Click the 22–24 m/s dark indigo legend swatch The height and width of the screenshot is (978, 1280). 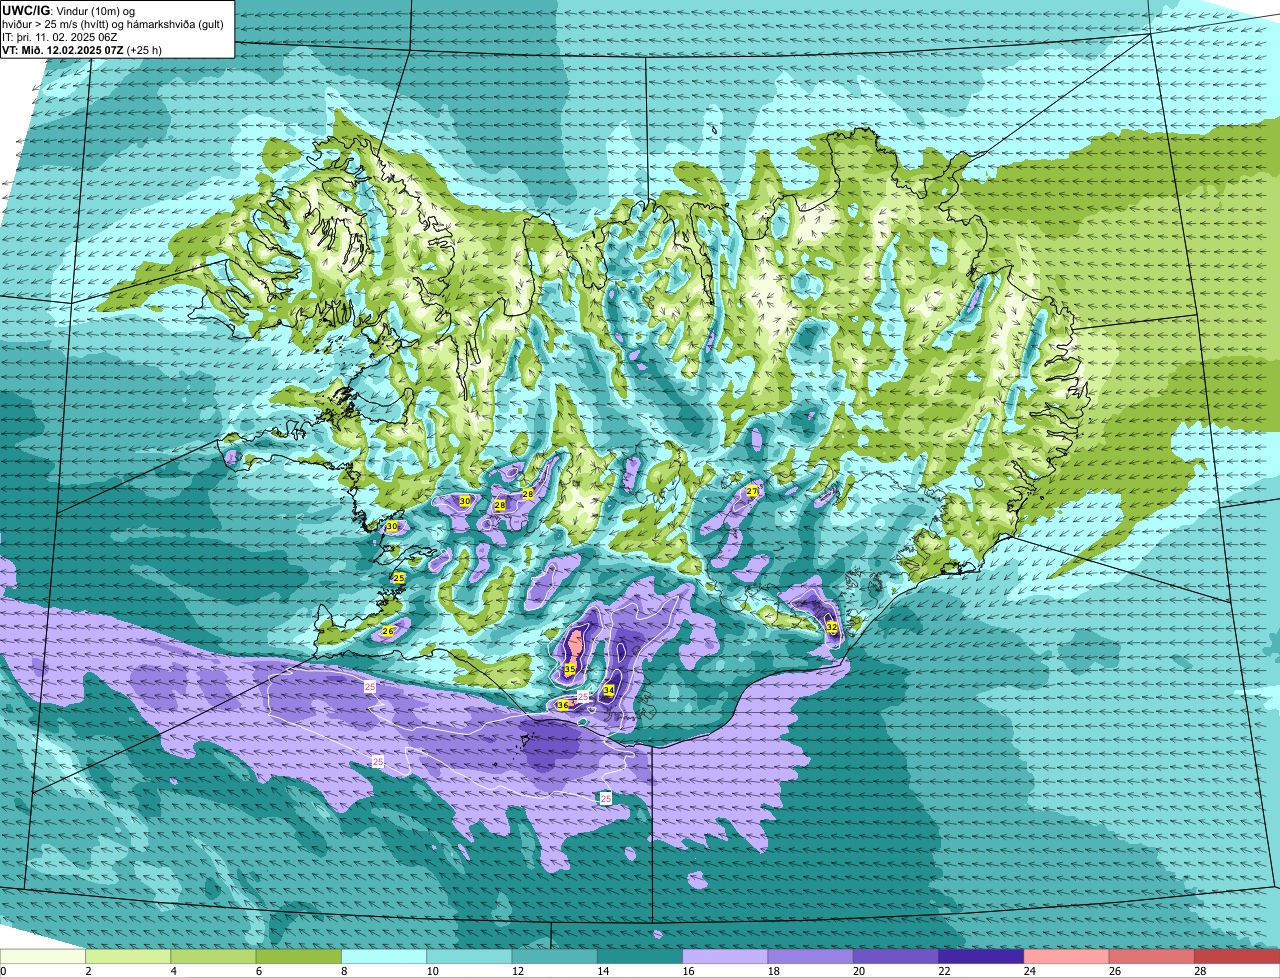981,956
